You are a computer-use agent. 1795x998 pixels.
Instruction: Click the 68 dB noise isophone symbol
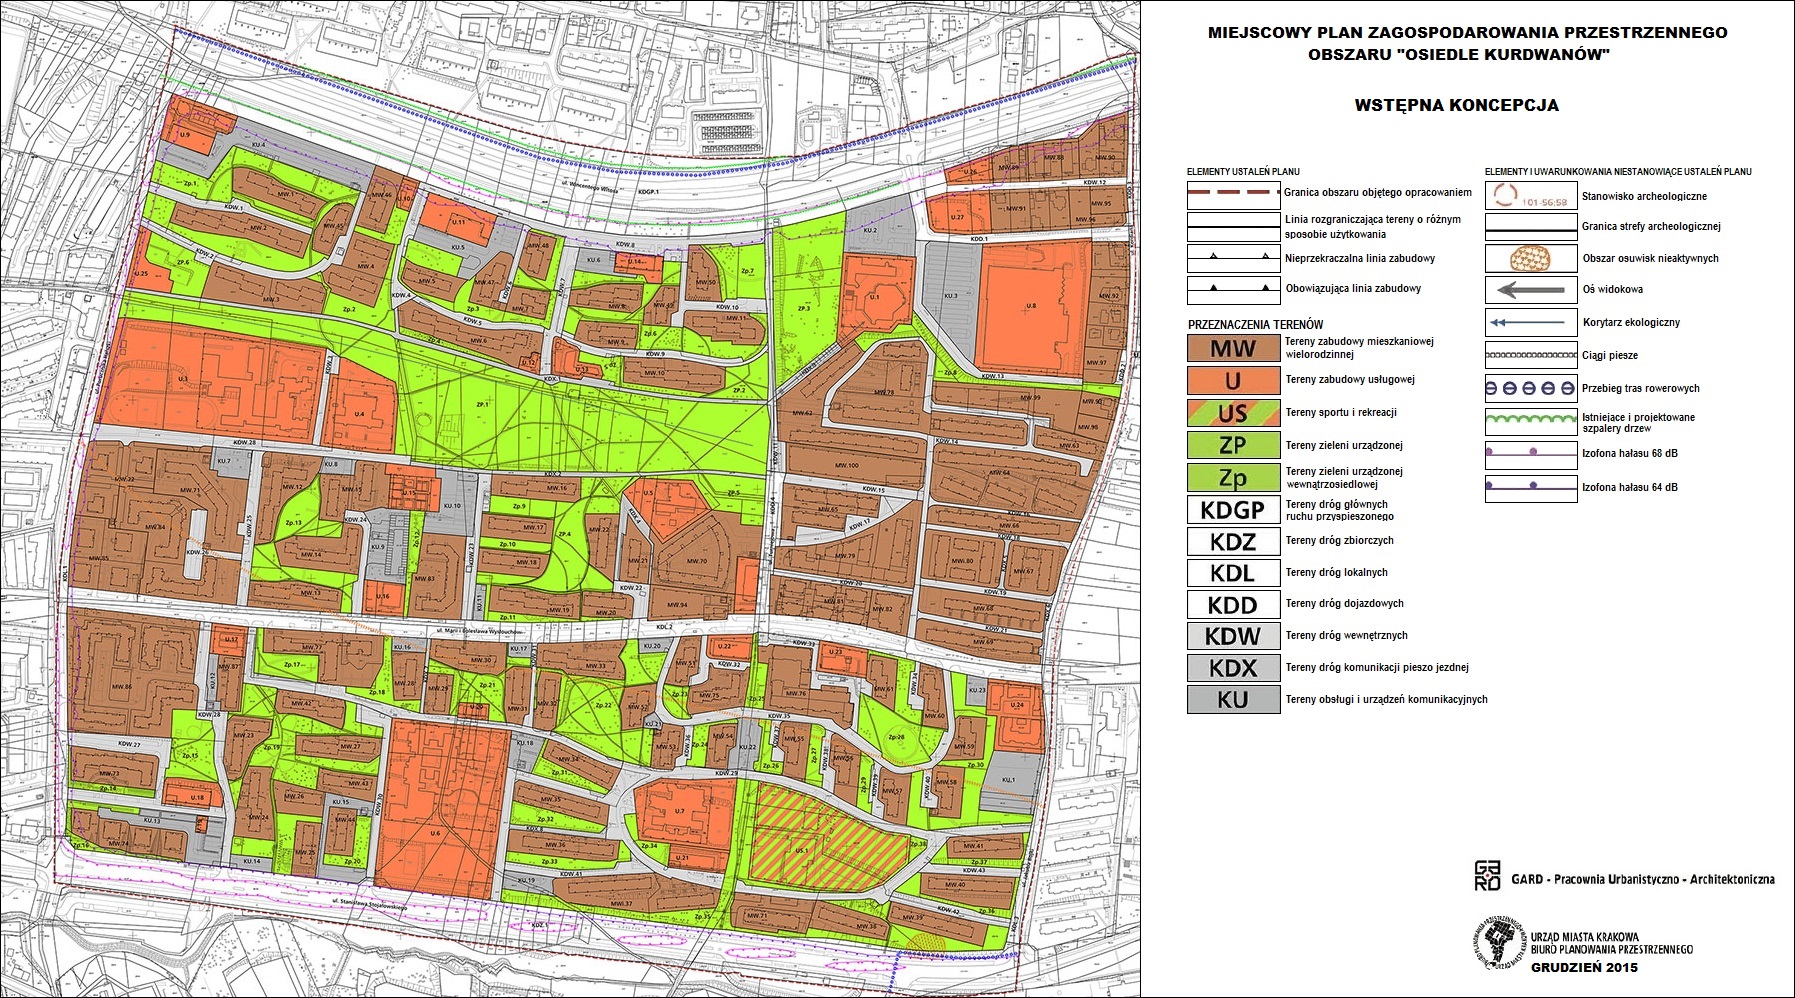click(x=1530, y=453)
